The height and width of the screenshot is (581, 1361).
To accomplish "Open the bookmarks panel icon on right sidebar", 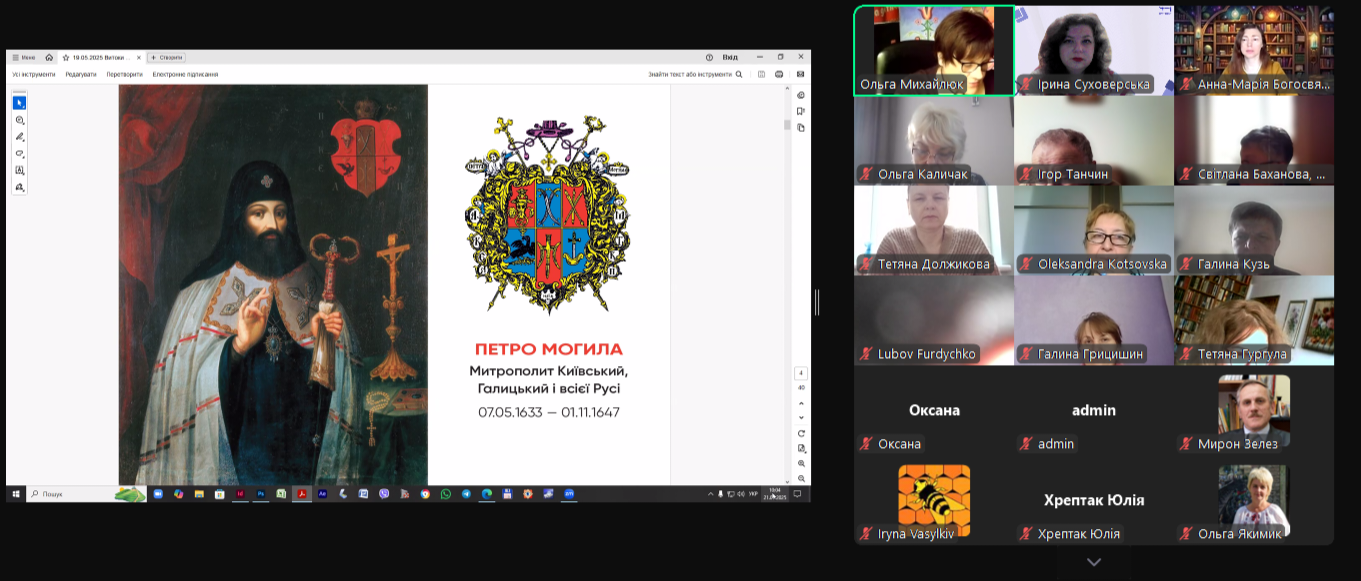I will [801, 111].
